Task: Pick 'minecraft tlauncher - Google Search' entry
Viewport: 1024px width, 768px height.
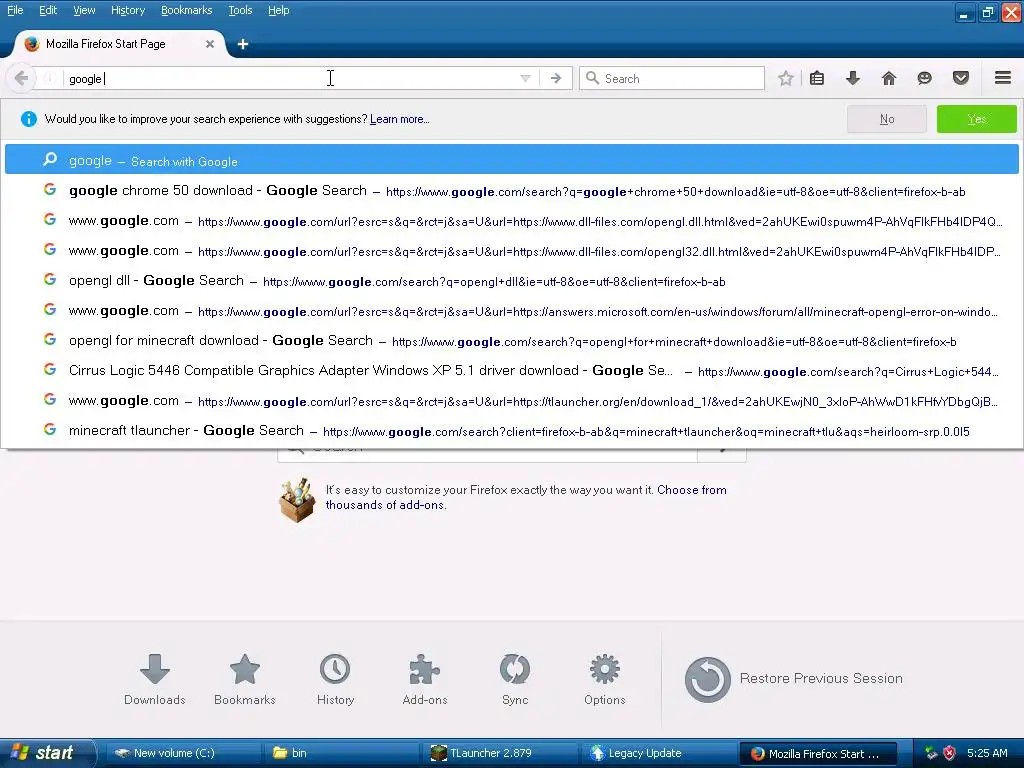Action: click(x=511, y=431)
